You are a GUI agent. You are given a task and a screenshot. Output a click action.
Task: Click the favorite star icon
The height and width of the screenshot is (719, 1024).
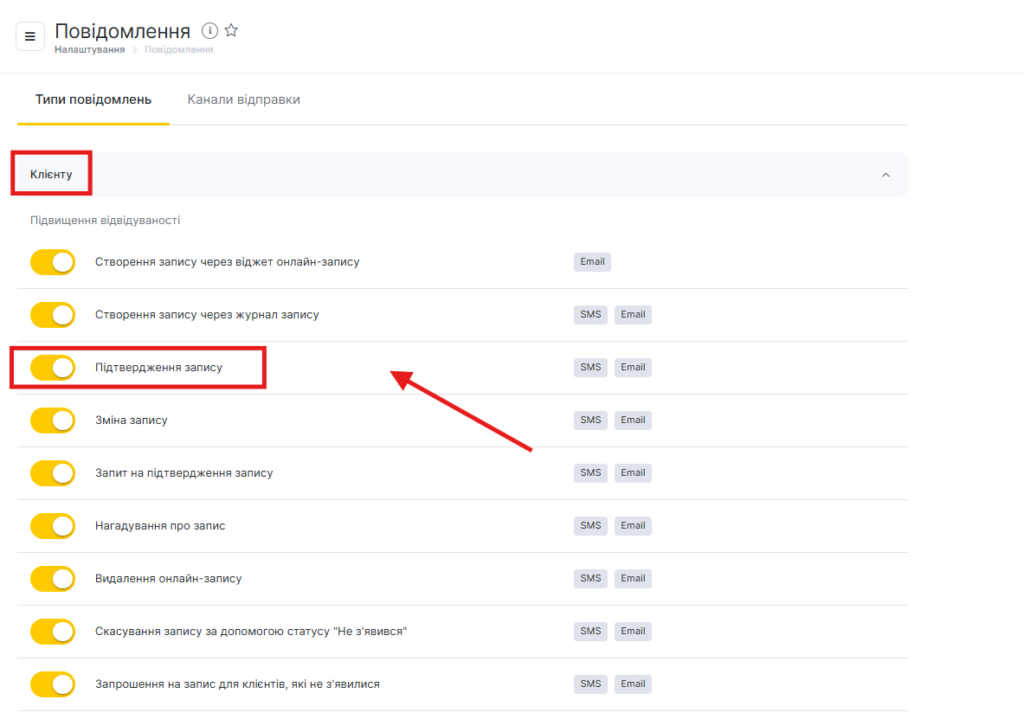(231, 31)
